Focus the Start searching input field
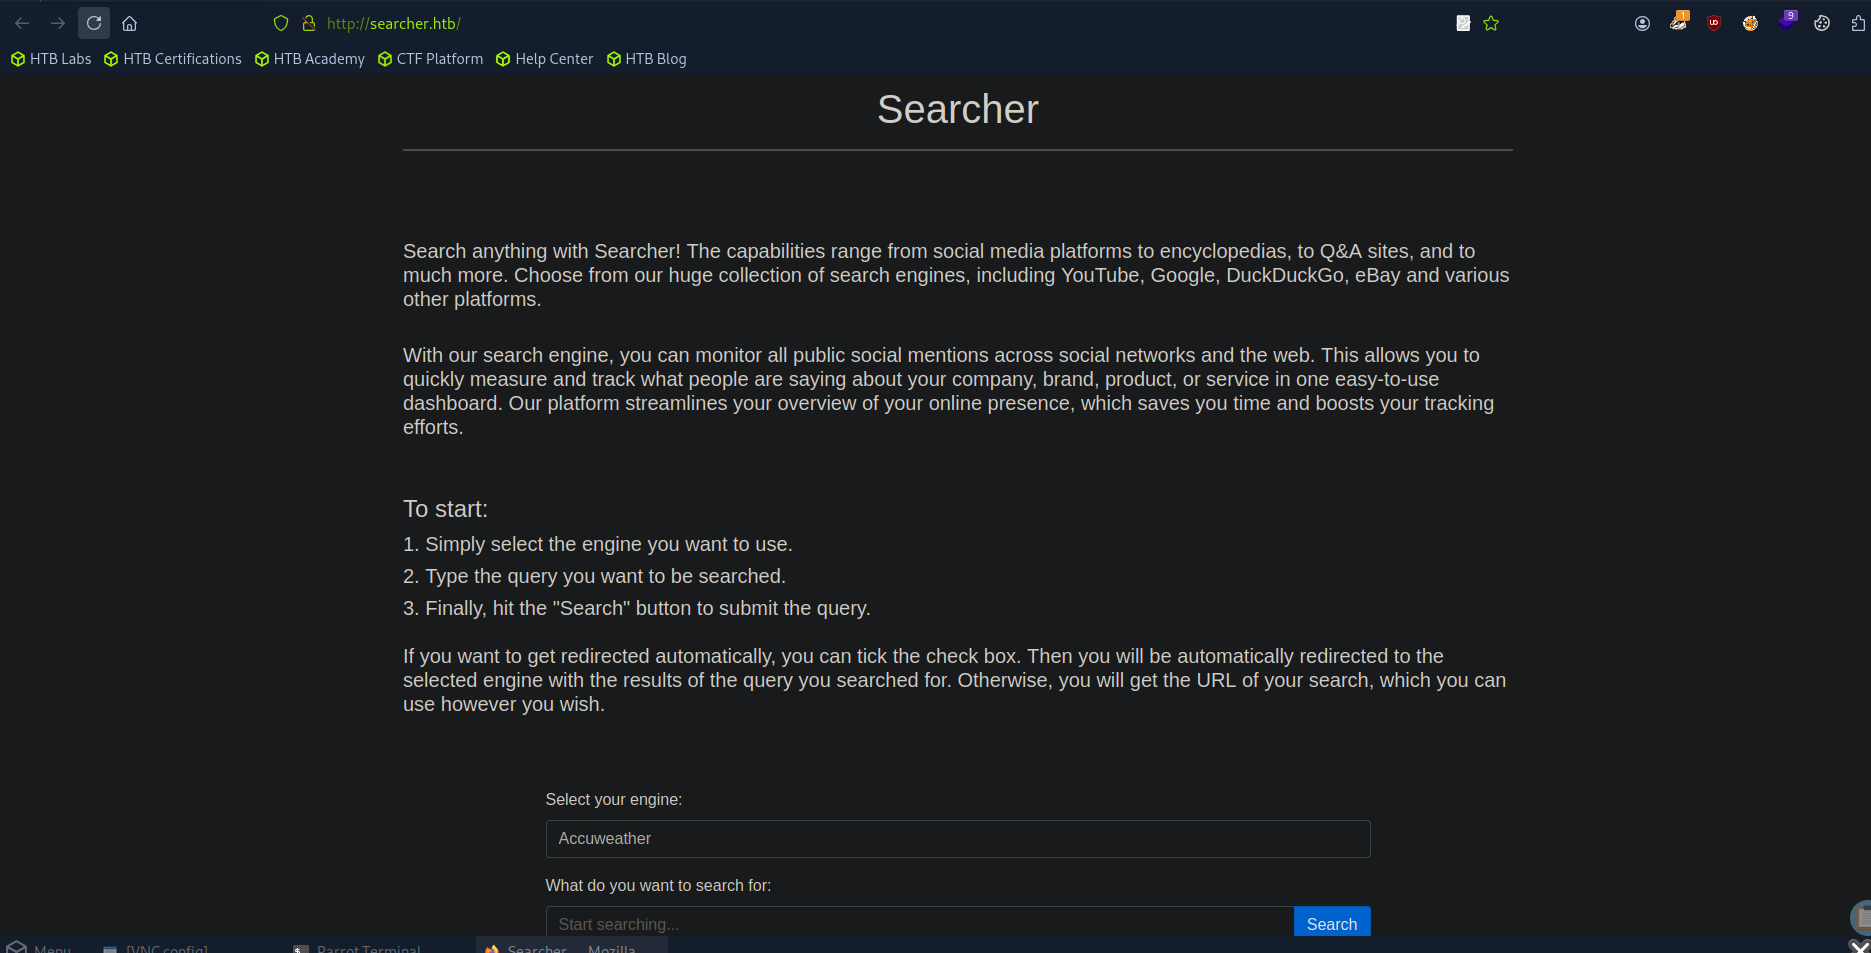The height and width of the screenshot is (953, 1871). (920, 923)
